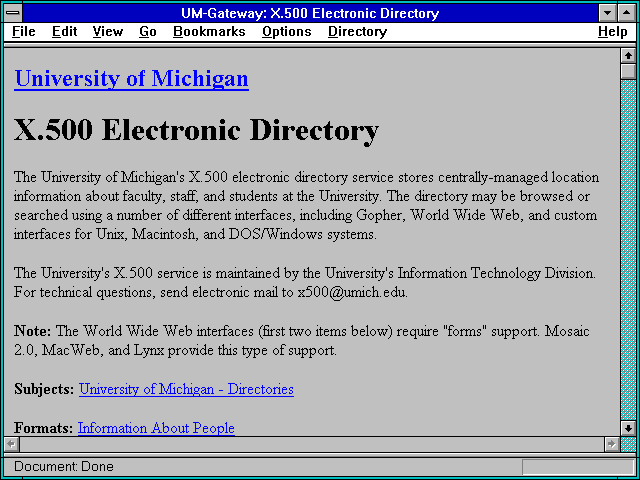The width and height of the screenshot is (640, 480).
Task: Follow the University of Michigan heading link
Action: [131, 78]
